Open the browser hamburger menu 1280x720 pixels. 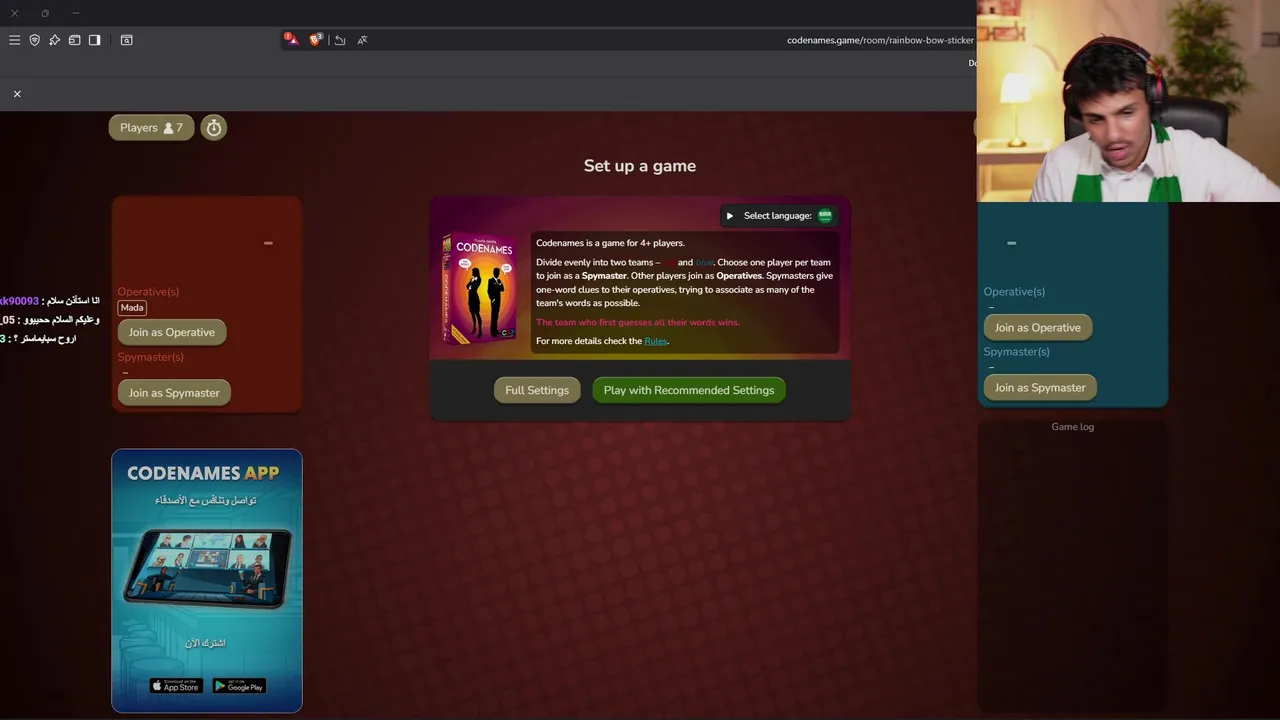(x=14, y=40)
